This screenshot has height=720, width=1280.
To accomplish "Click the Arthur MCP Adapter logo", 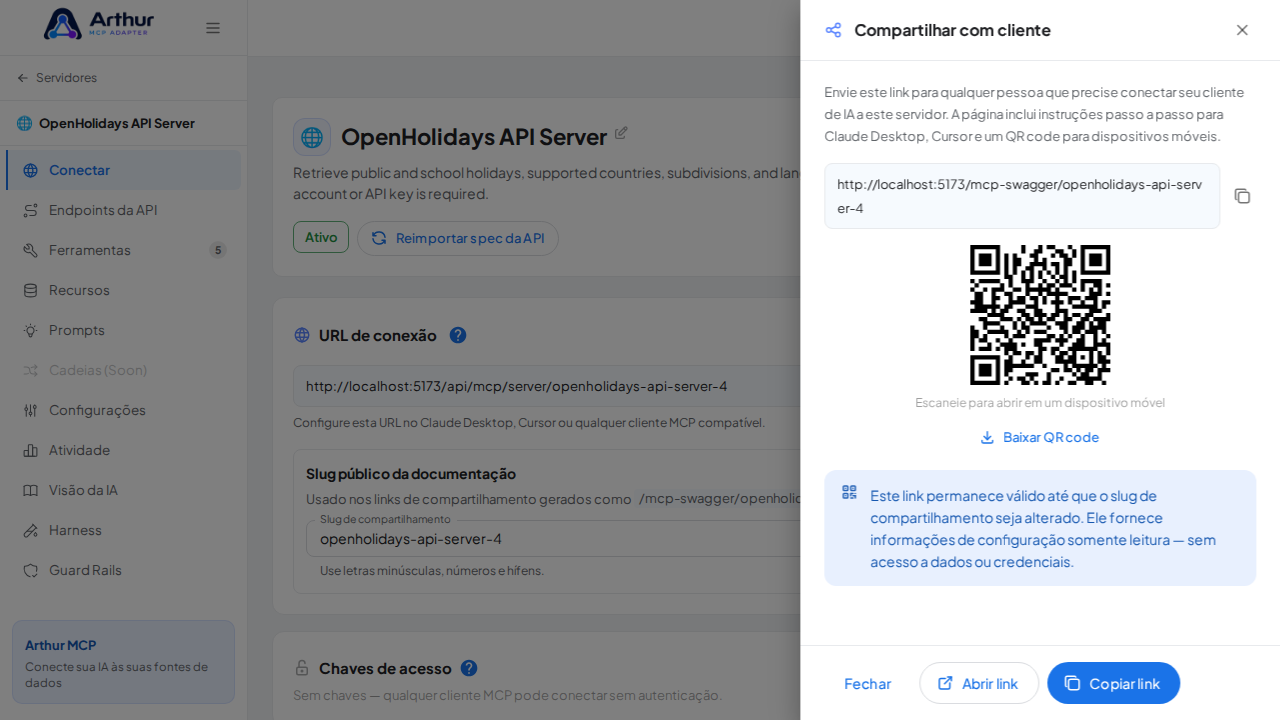I will (x=99, y=24).
